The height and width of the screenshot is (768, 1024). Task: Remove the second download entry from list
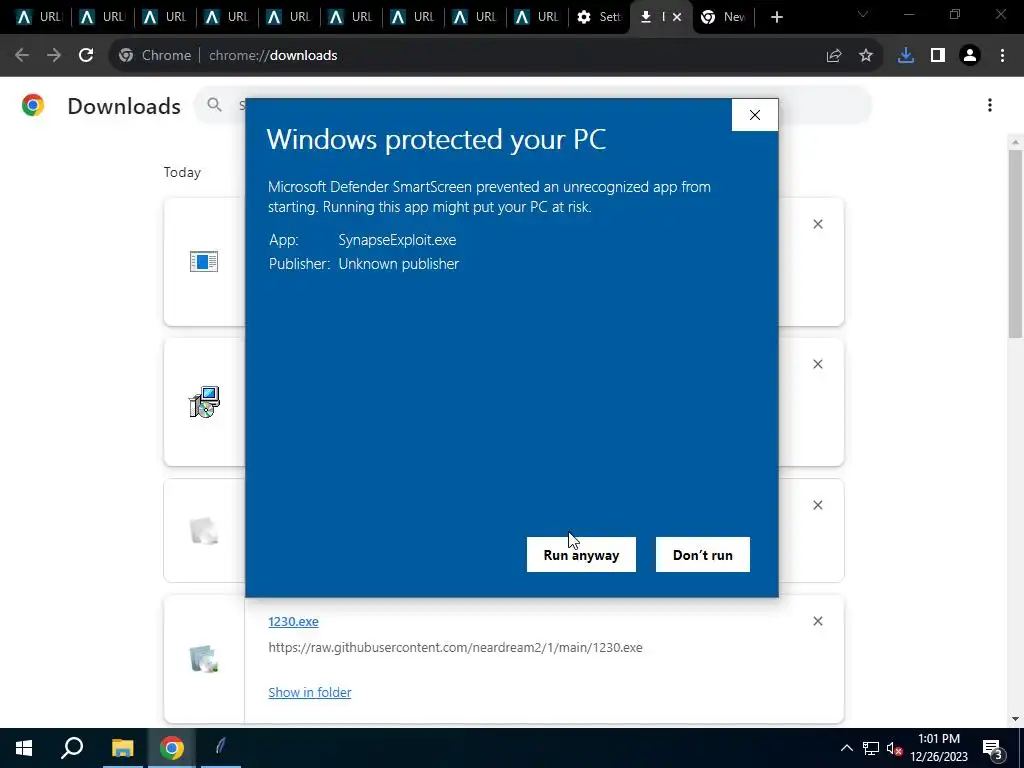tap(818, 364)
